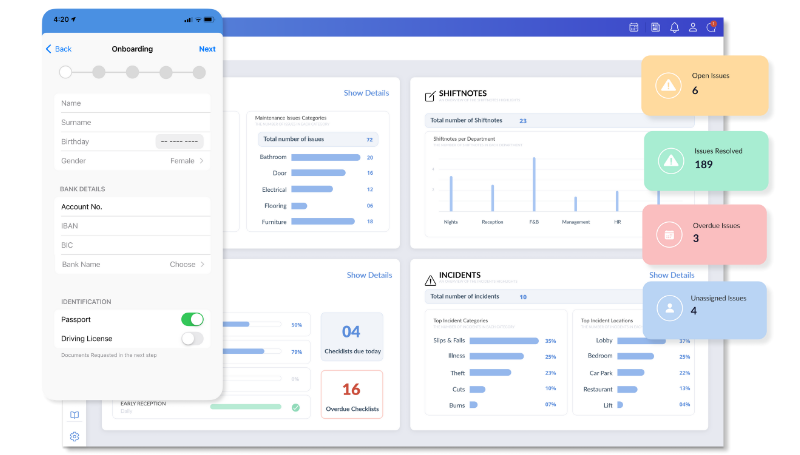
Task: Click the cellular signal icon in the phone status bar
Action: 188,19
